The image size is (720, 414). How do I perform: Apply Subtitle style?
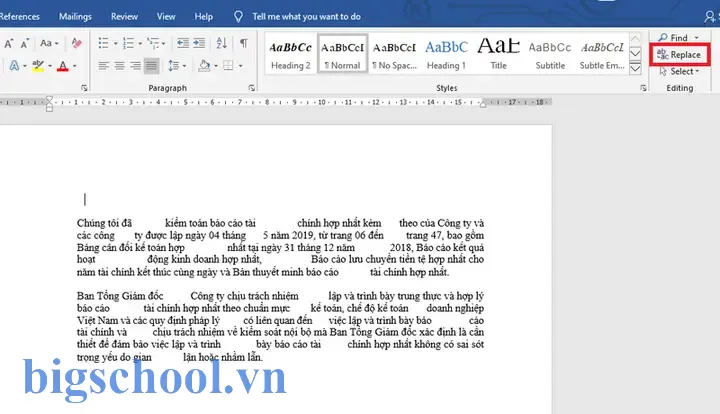pos(550,54)
